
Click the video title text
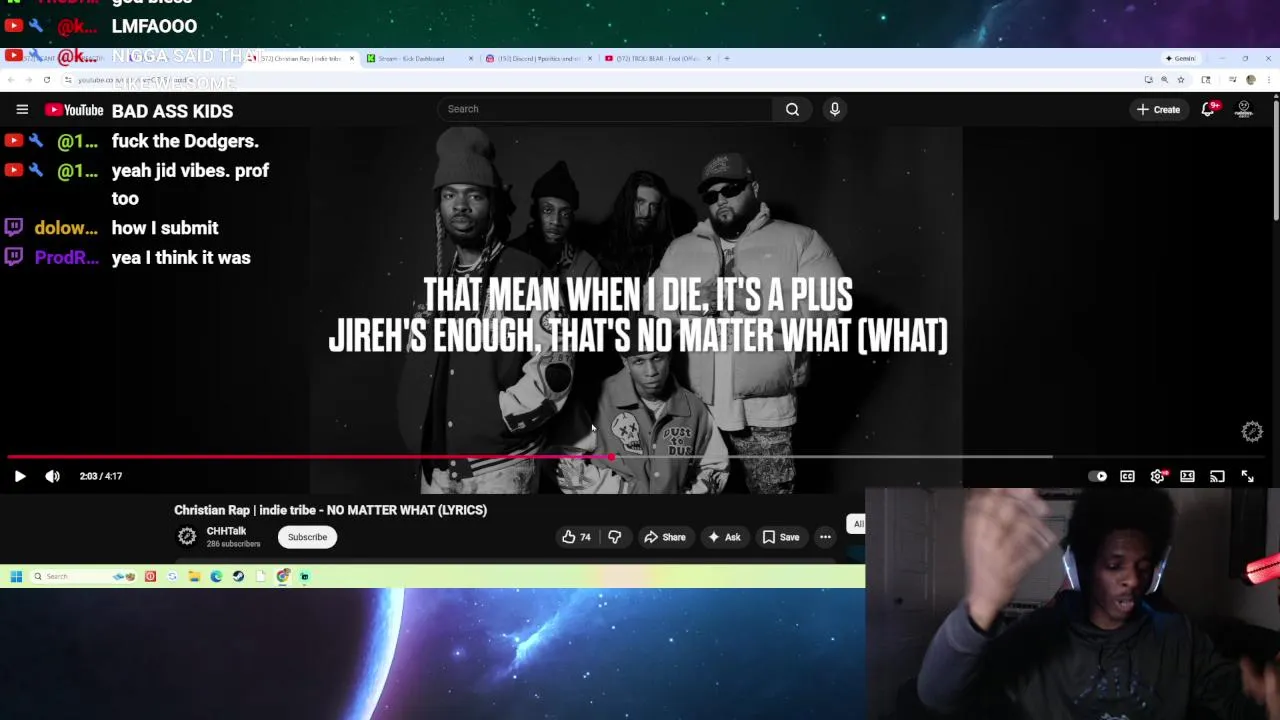pyautogui.click(x=330, y=510)
